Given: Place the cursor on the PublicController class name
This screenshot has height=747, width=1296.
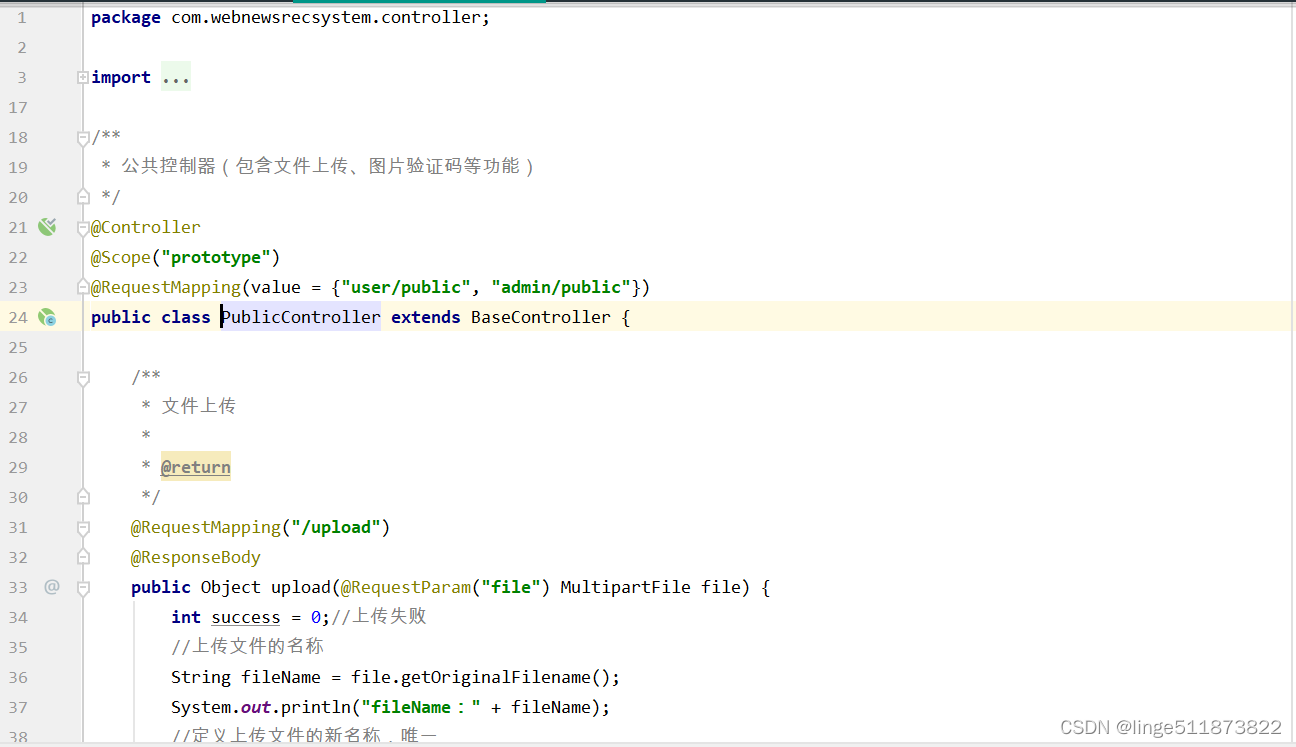Looking at the screenshot, I should pyautogui.click(x=301, y=317).
